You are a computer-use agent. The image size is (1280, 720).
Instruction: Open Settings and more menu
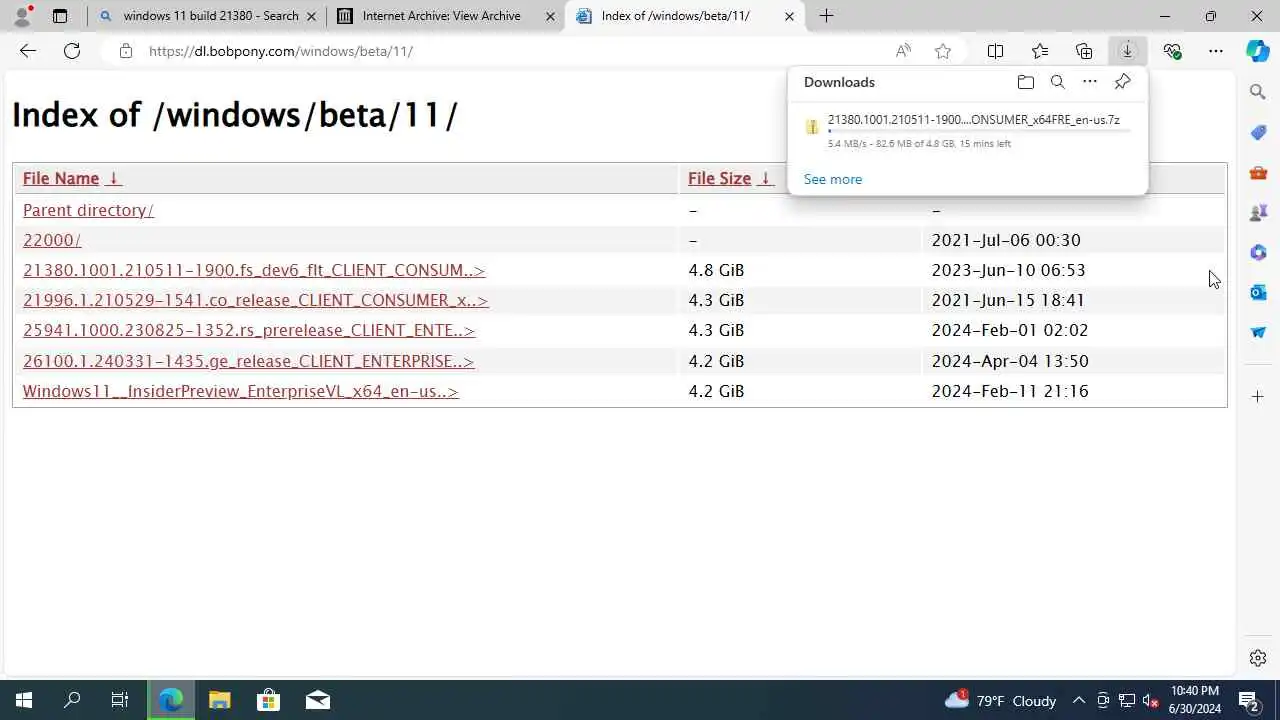point(1216,51)
